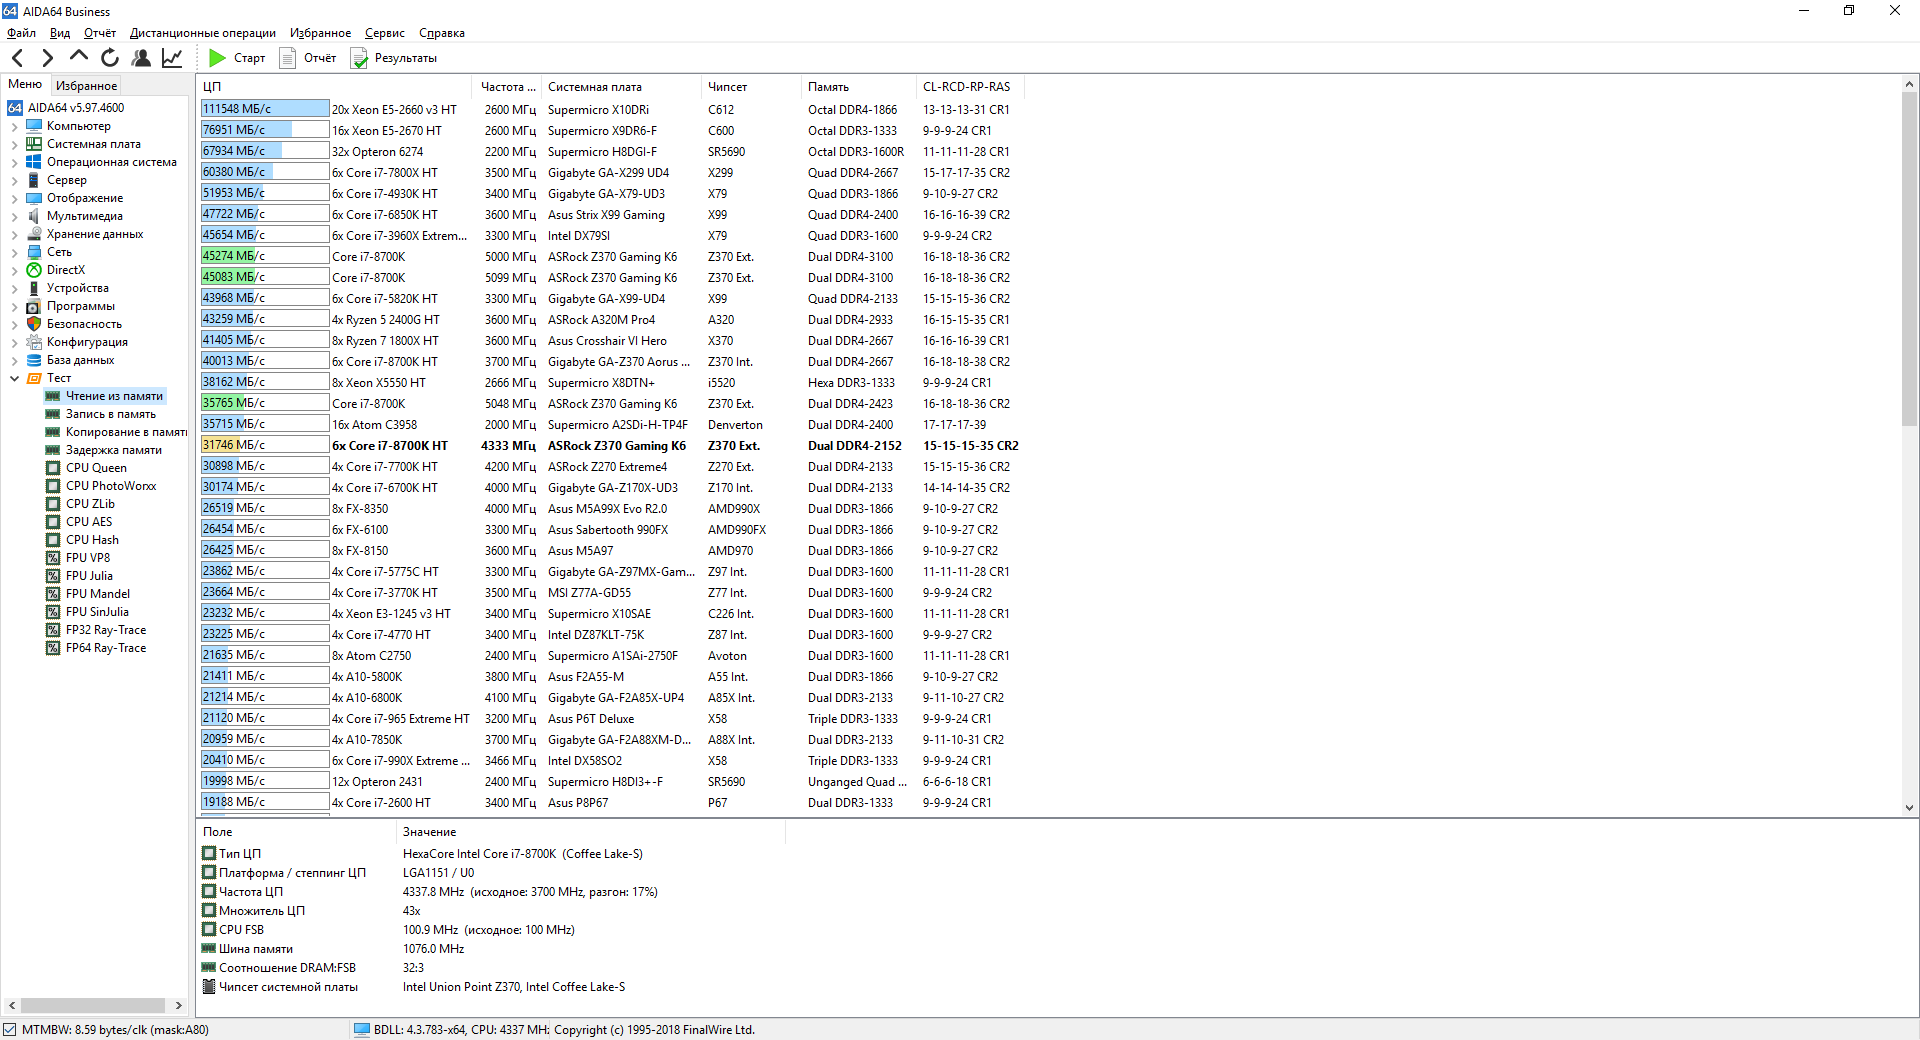Click the 45274 МБ/с green result bar
The width and height of the screenshot is (1920, 1040).
[x=265, y=256]
